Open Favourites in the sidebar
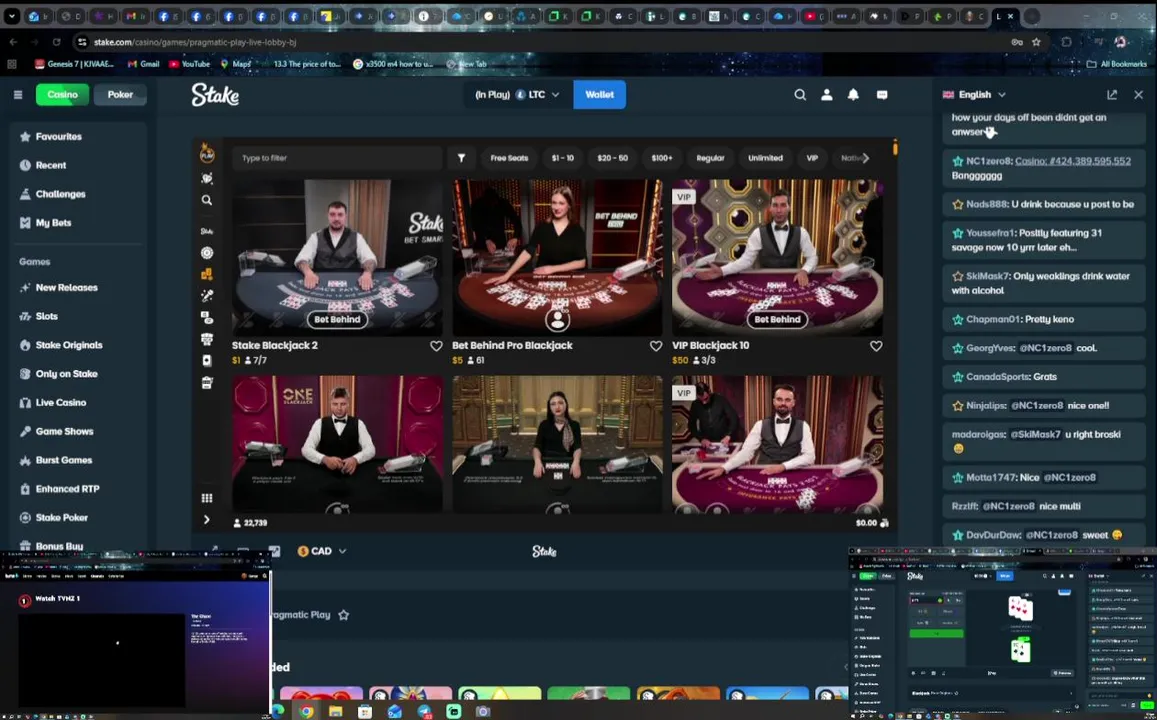The width and height of the screenshot is (1157, 720). (78, 136)
